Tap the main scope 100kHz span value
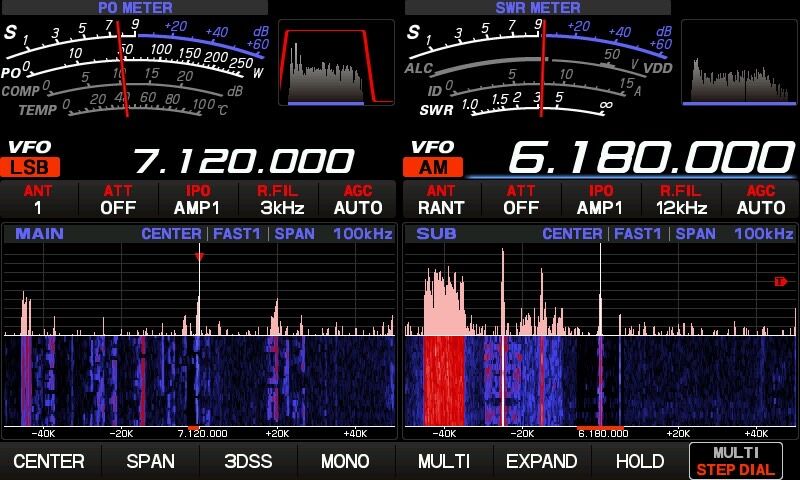This screenshot has width=800, height=480. pyautogui.click(x=363, y=234)
